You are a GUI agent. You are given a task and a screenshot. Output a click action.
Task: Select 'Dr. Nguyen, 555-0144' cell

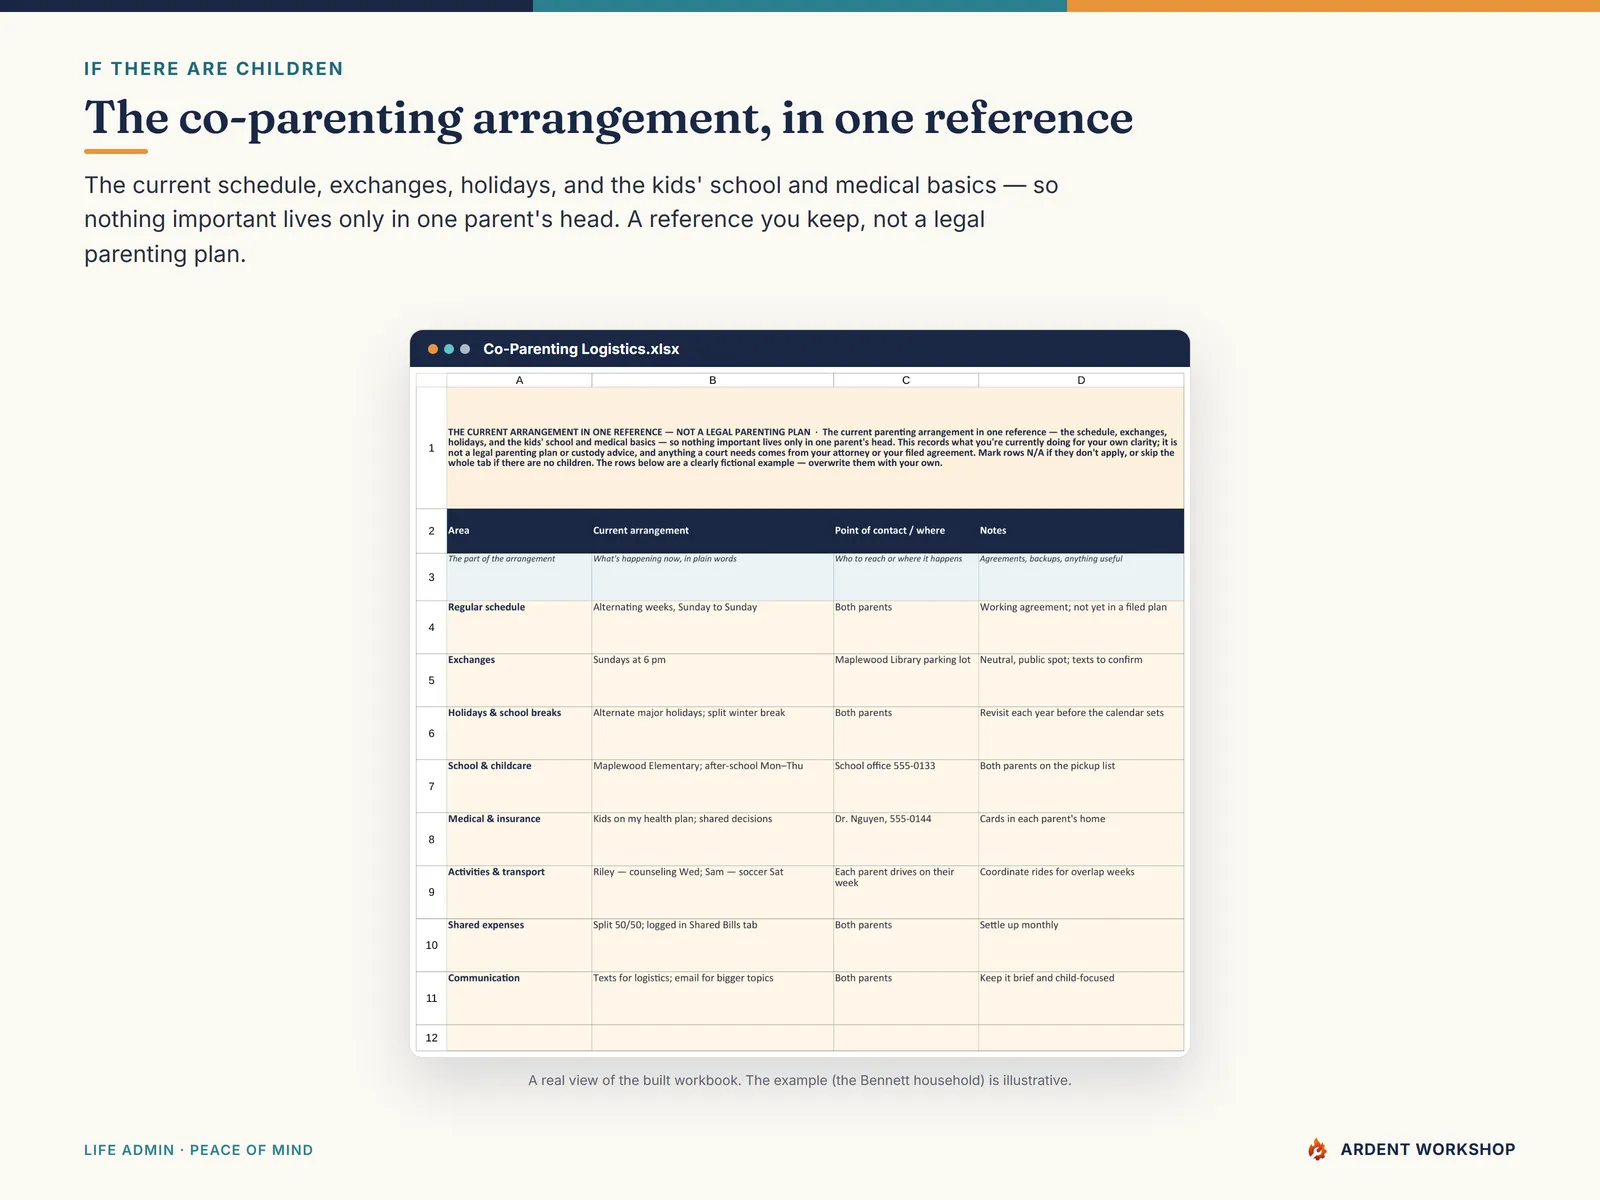906,839
